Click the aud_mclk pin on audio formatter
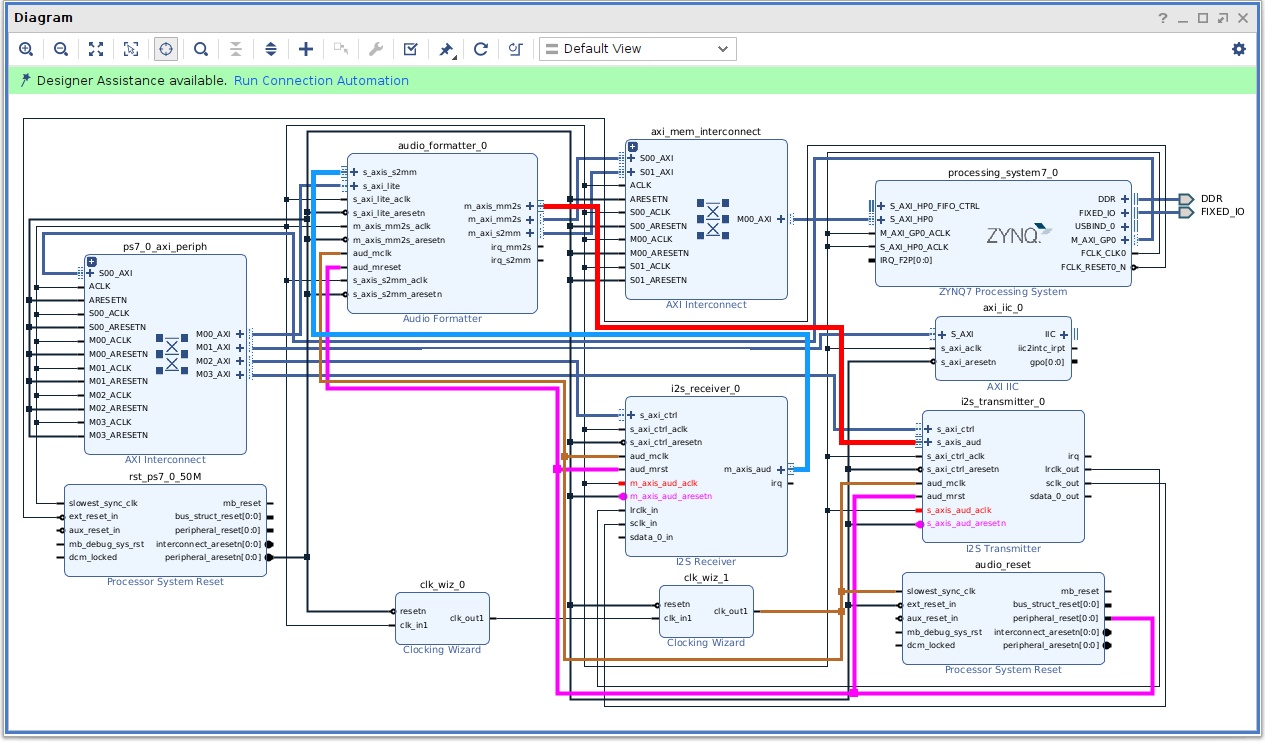Viewport: 1265px width, 742px height. point(374,253)
